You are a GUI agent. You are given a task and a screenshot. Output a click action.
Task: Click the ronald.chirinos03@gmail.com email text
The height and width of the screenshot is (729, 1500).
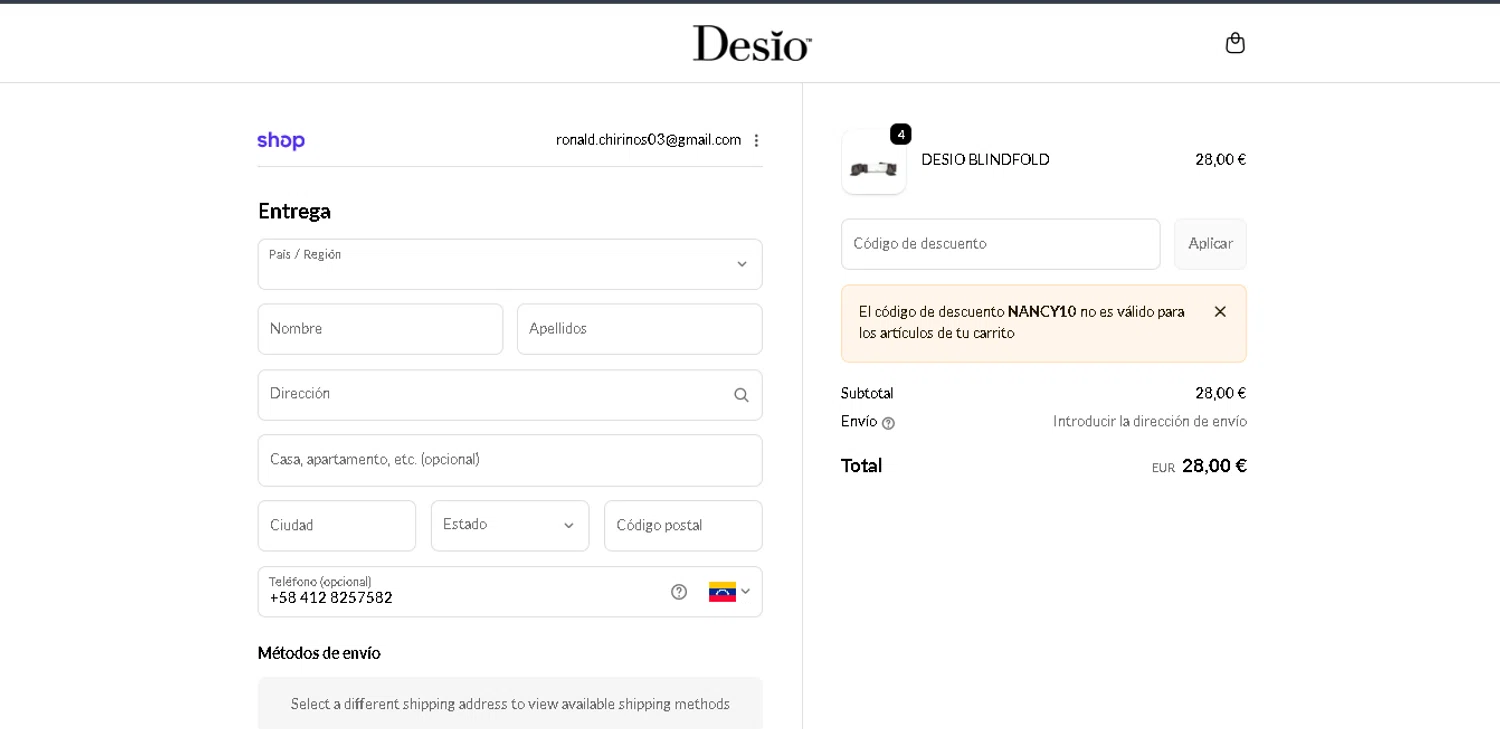648,140
